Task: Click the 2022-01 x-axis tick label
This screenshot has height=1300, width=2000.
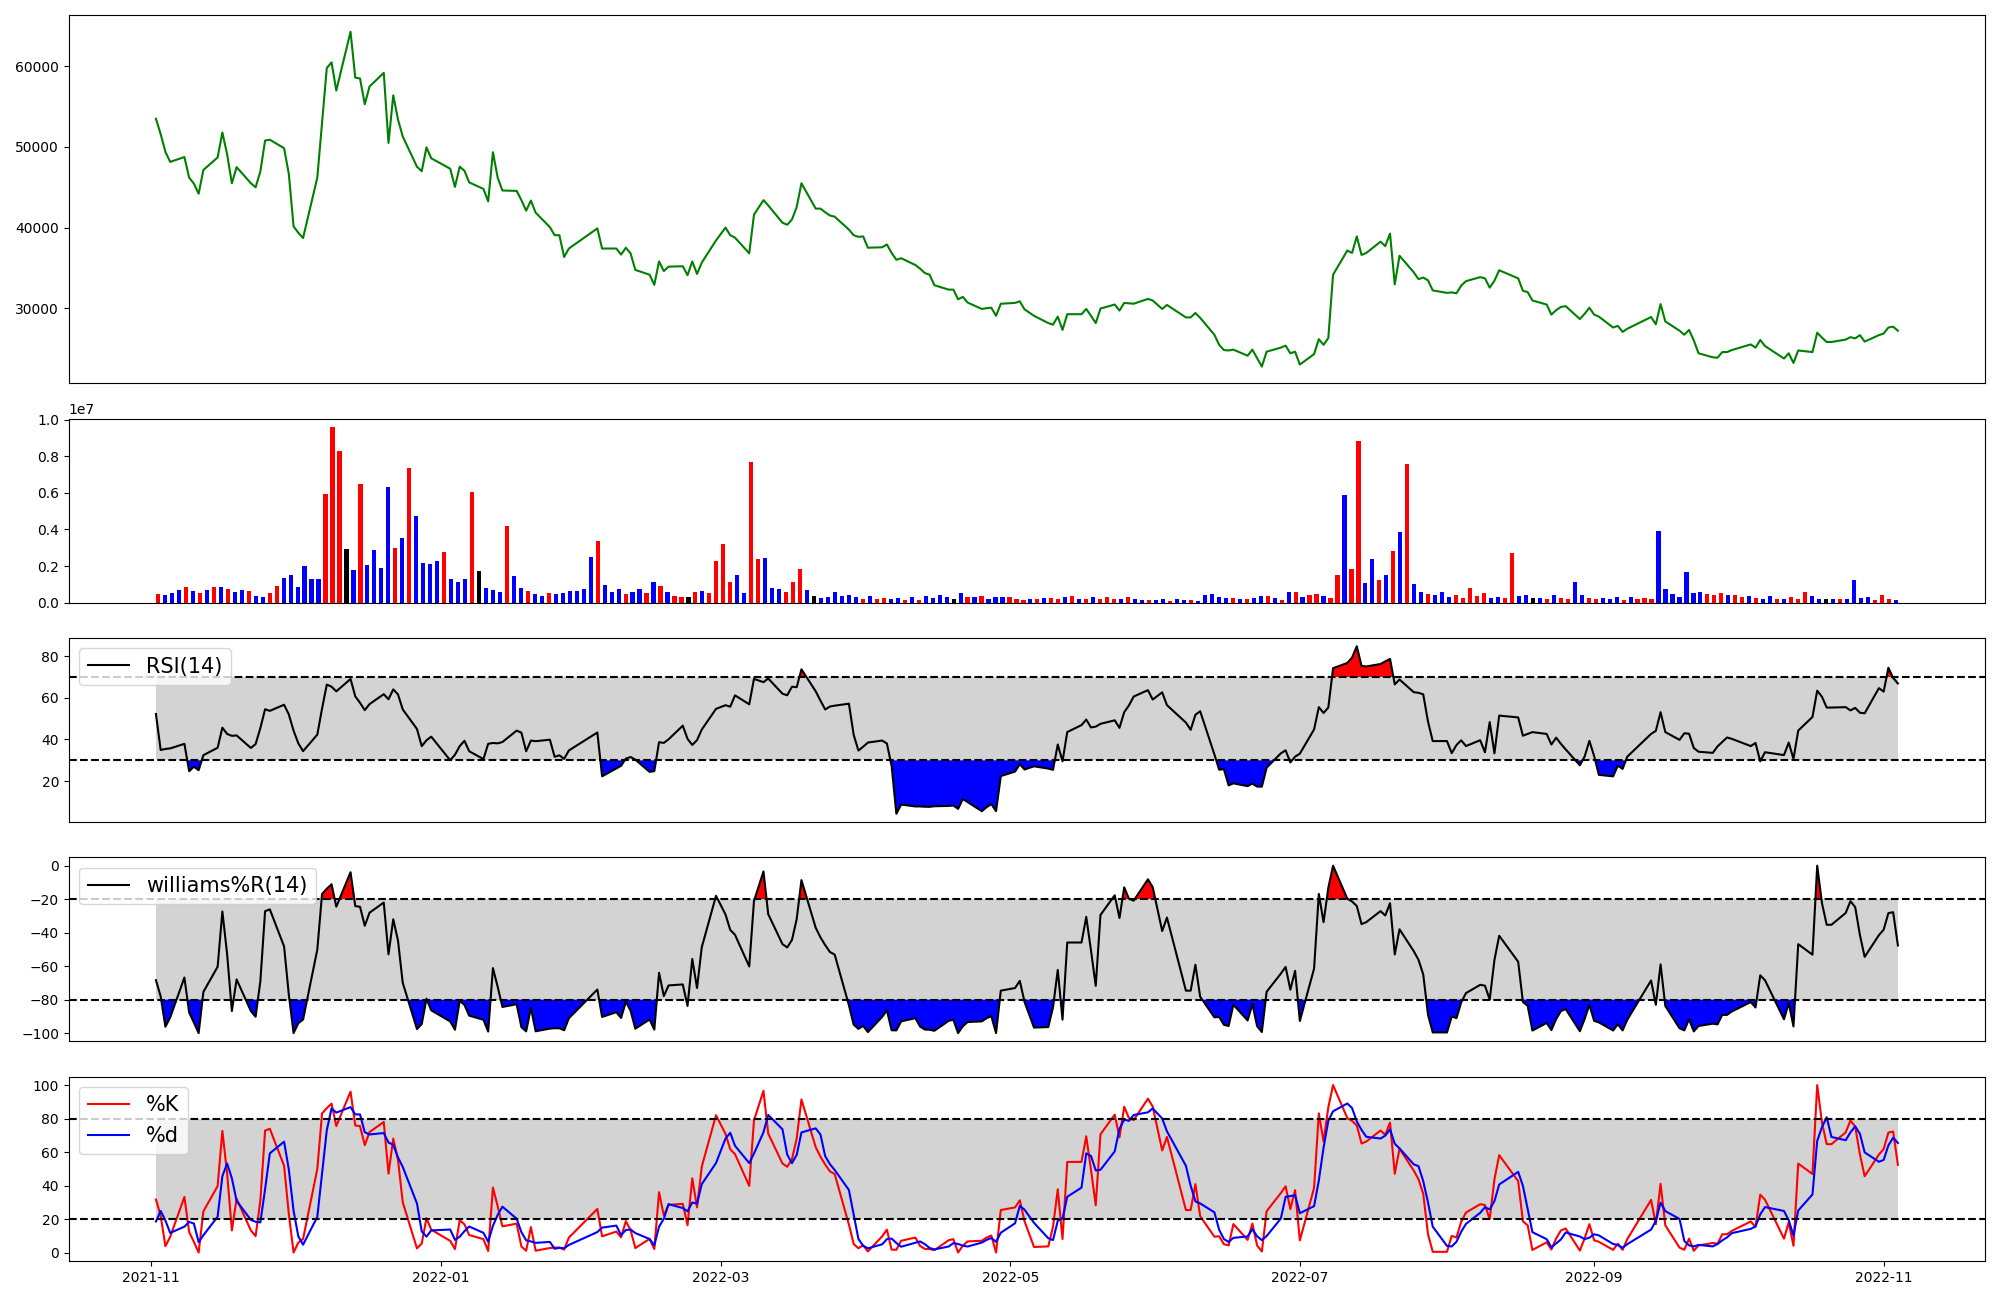Action: pos(441,1277)
